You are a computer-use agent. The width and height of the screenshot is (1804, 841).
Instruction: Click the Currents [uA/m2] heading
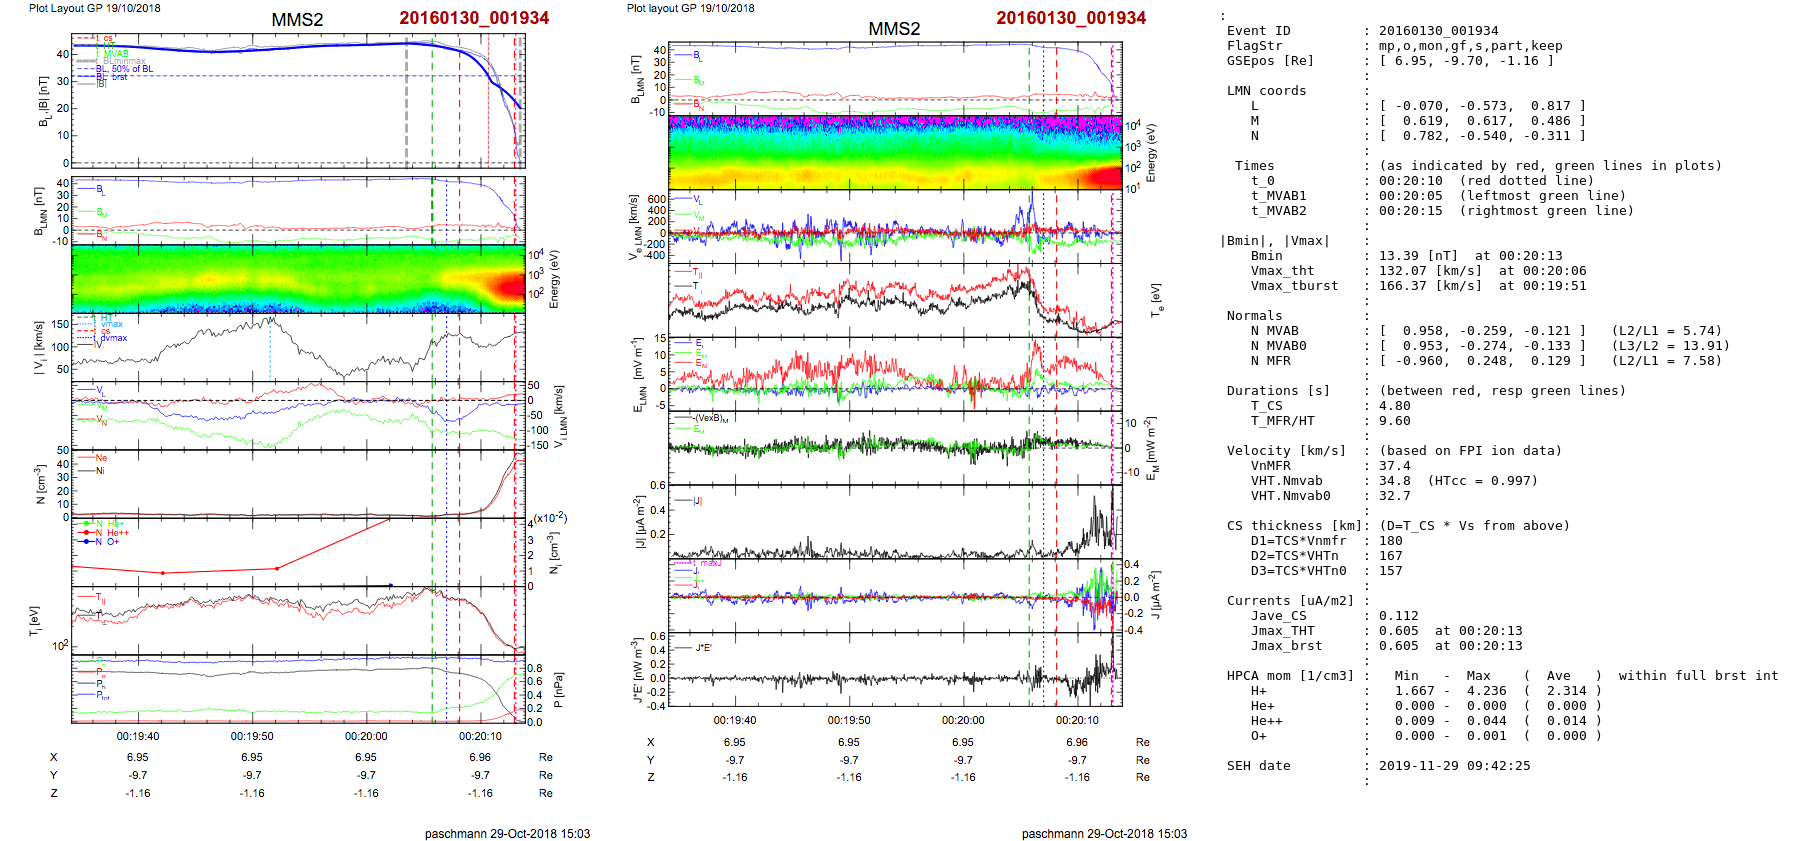click(1290, 601)
